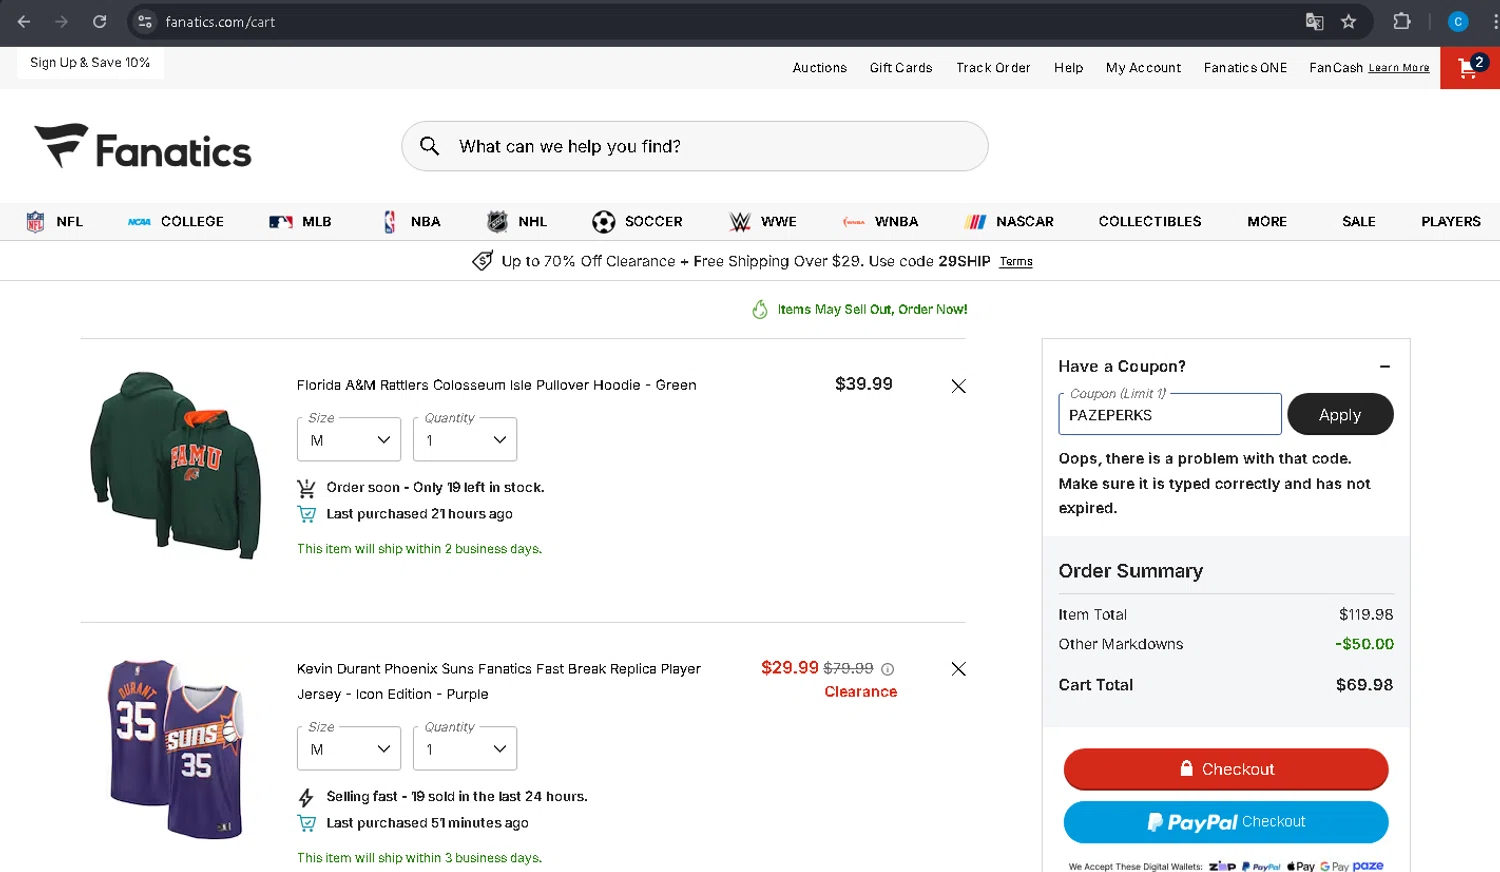This screenshot has width=1500, height=872.
Task: Click FanCash Learn More link
Action: (x=1398, y=68)
